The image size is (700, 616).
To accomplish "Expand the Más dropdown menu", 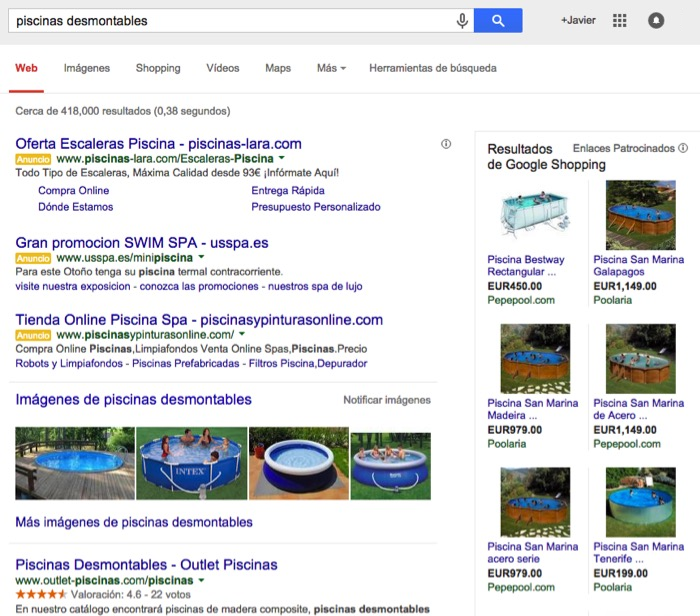I will (331, 68).
